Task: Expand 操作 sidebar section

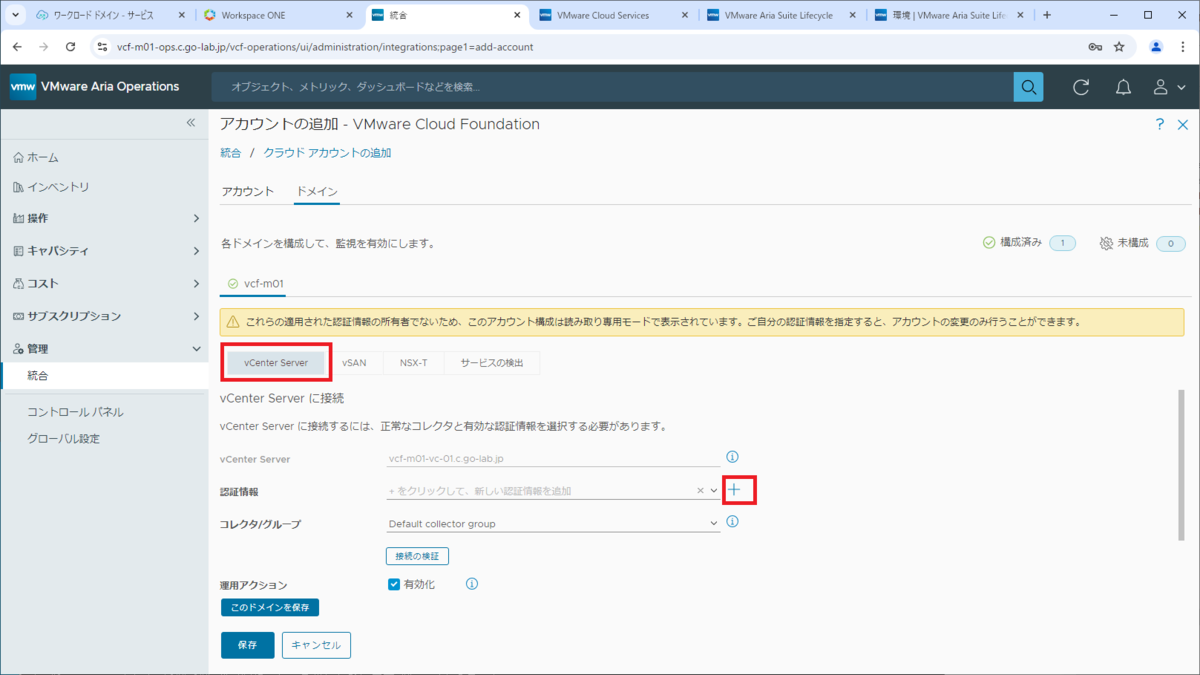Action: tap(105, 218)
